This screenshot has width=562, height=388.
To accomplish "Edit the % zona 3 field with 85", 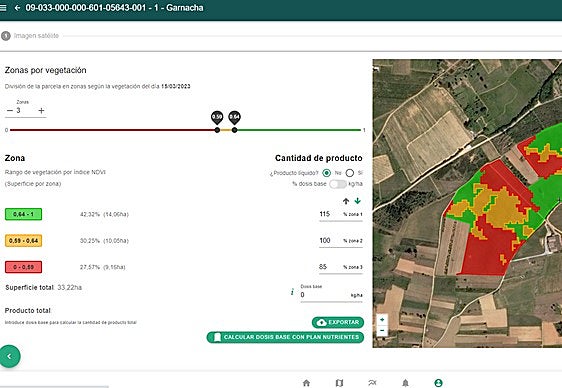I will (x=341, y=267).
